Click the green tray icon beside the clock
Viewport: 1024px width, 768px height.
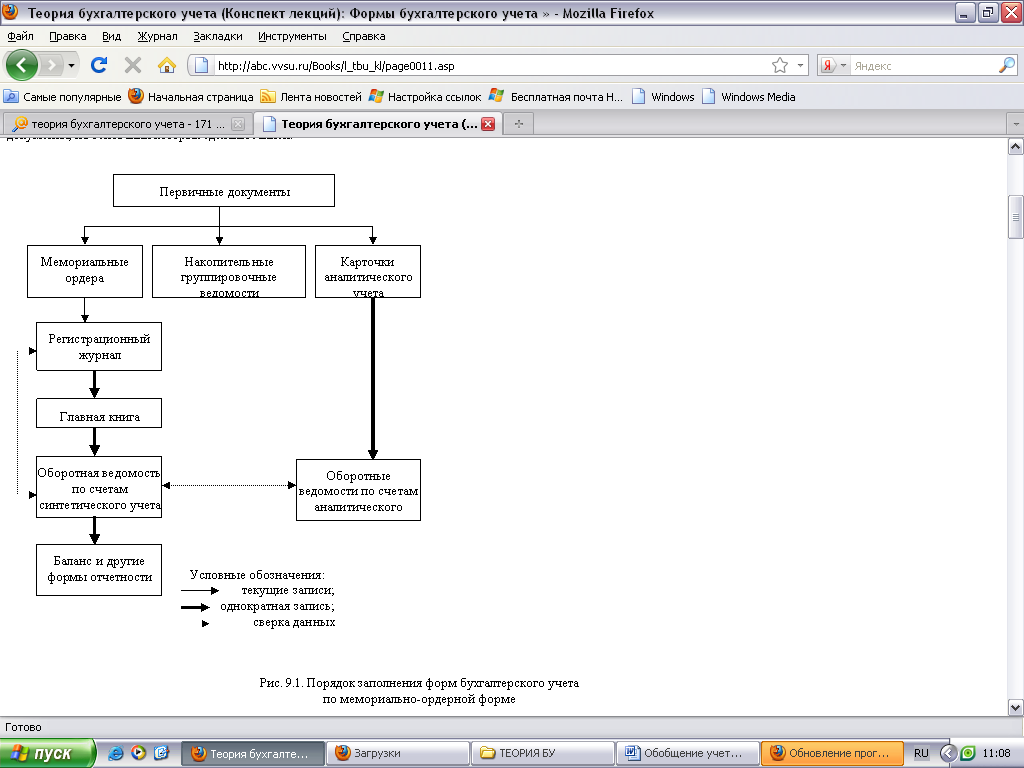(967, 753)
